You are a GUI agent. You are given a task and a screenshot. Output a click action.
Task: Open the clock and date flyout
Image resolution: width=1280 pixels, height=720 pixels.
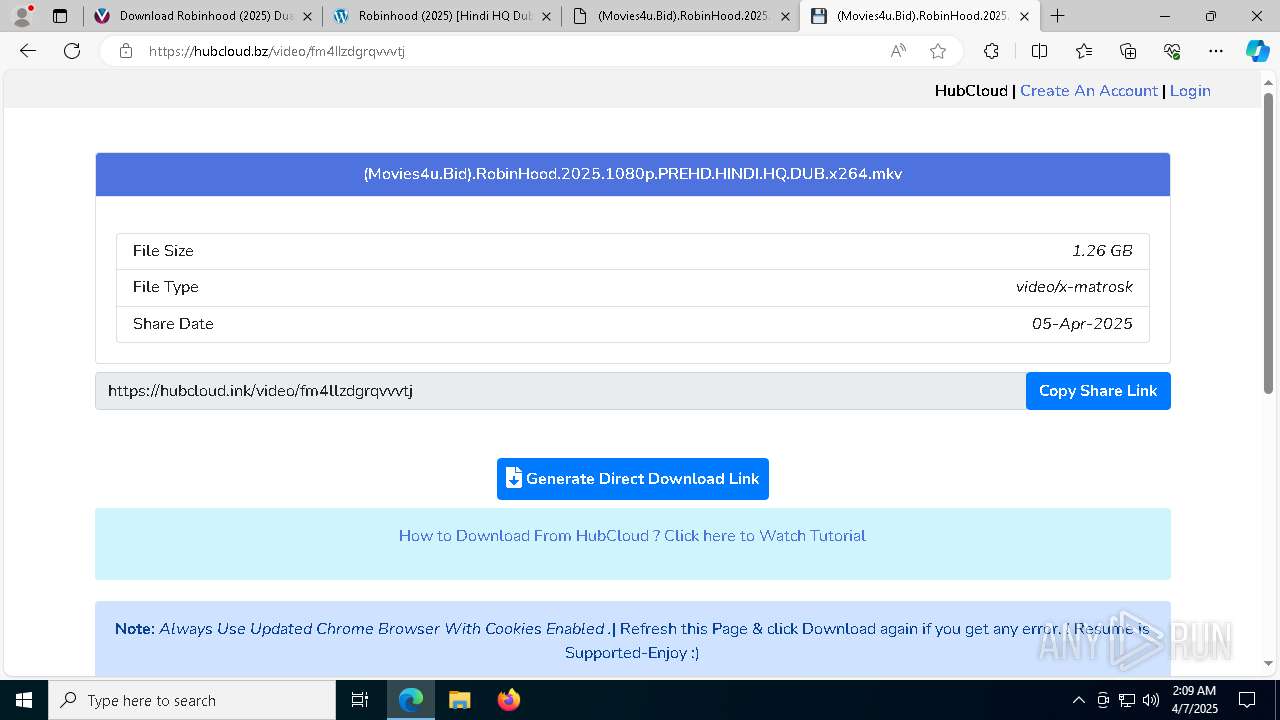(1194, 700)
